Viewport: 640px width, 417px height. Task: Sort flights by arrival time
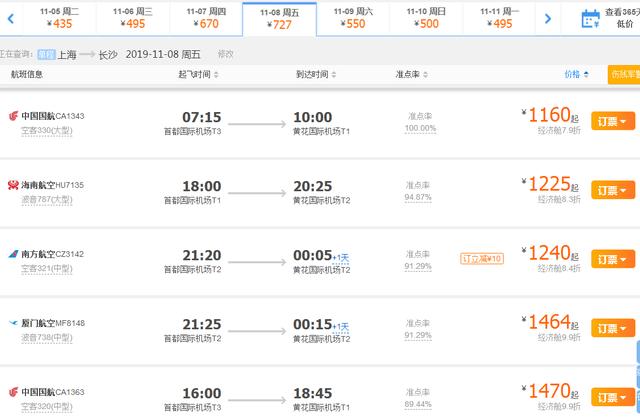(x=316, y=74)
